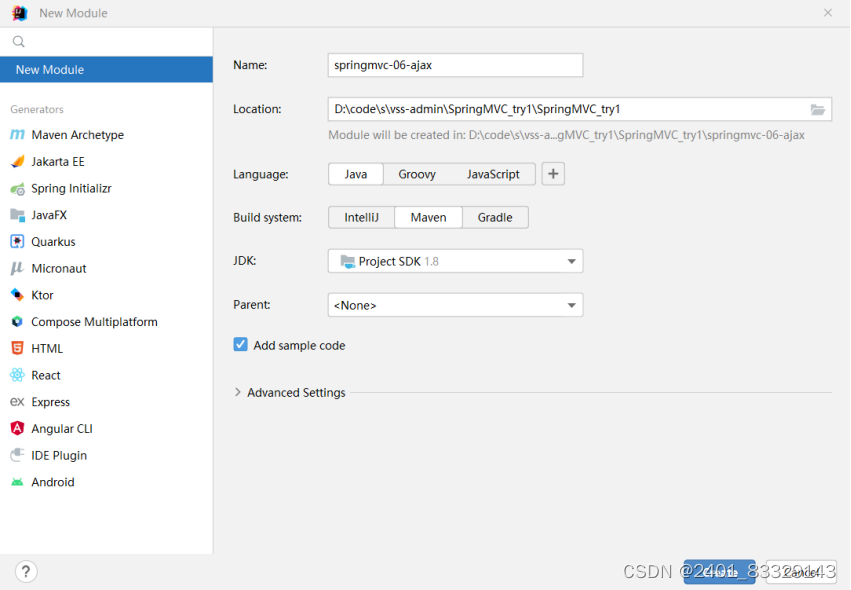Click the IntelliJ IDEA logo in title bar

click(x=20, y=12)
